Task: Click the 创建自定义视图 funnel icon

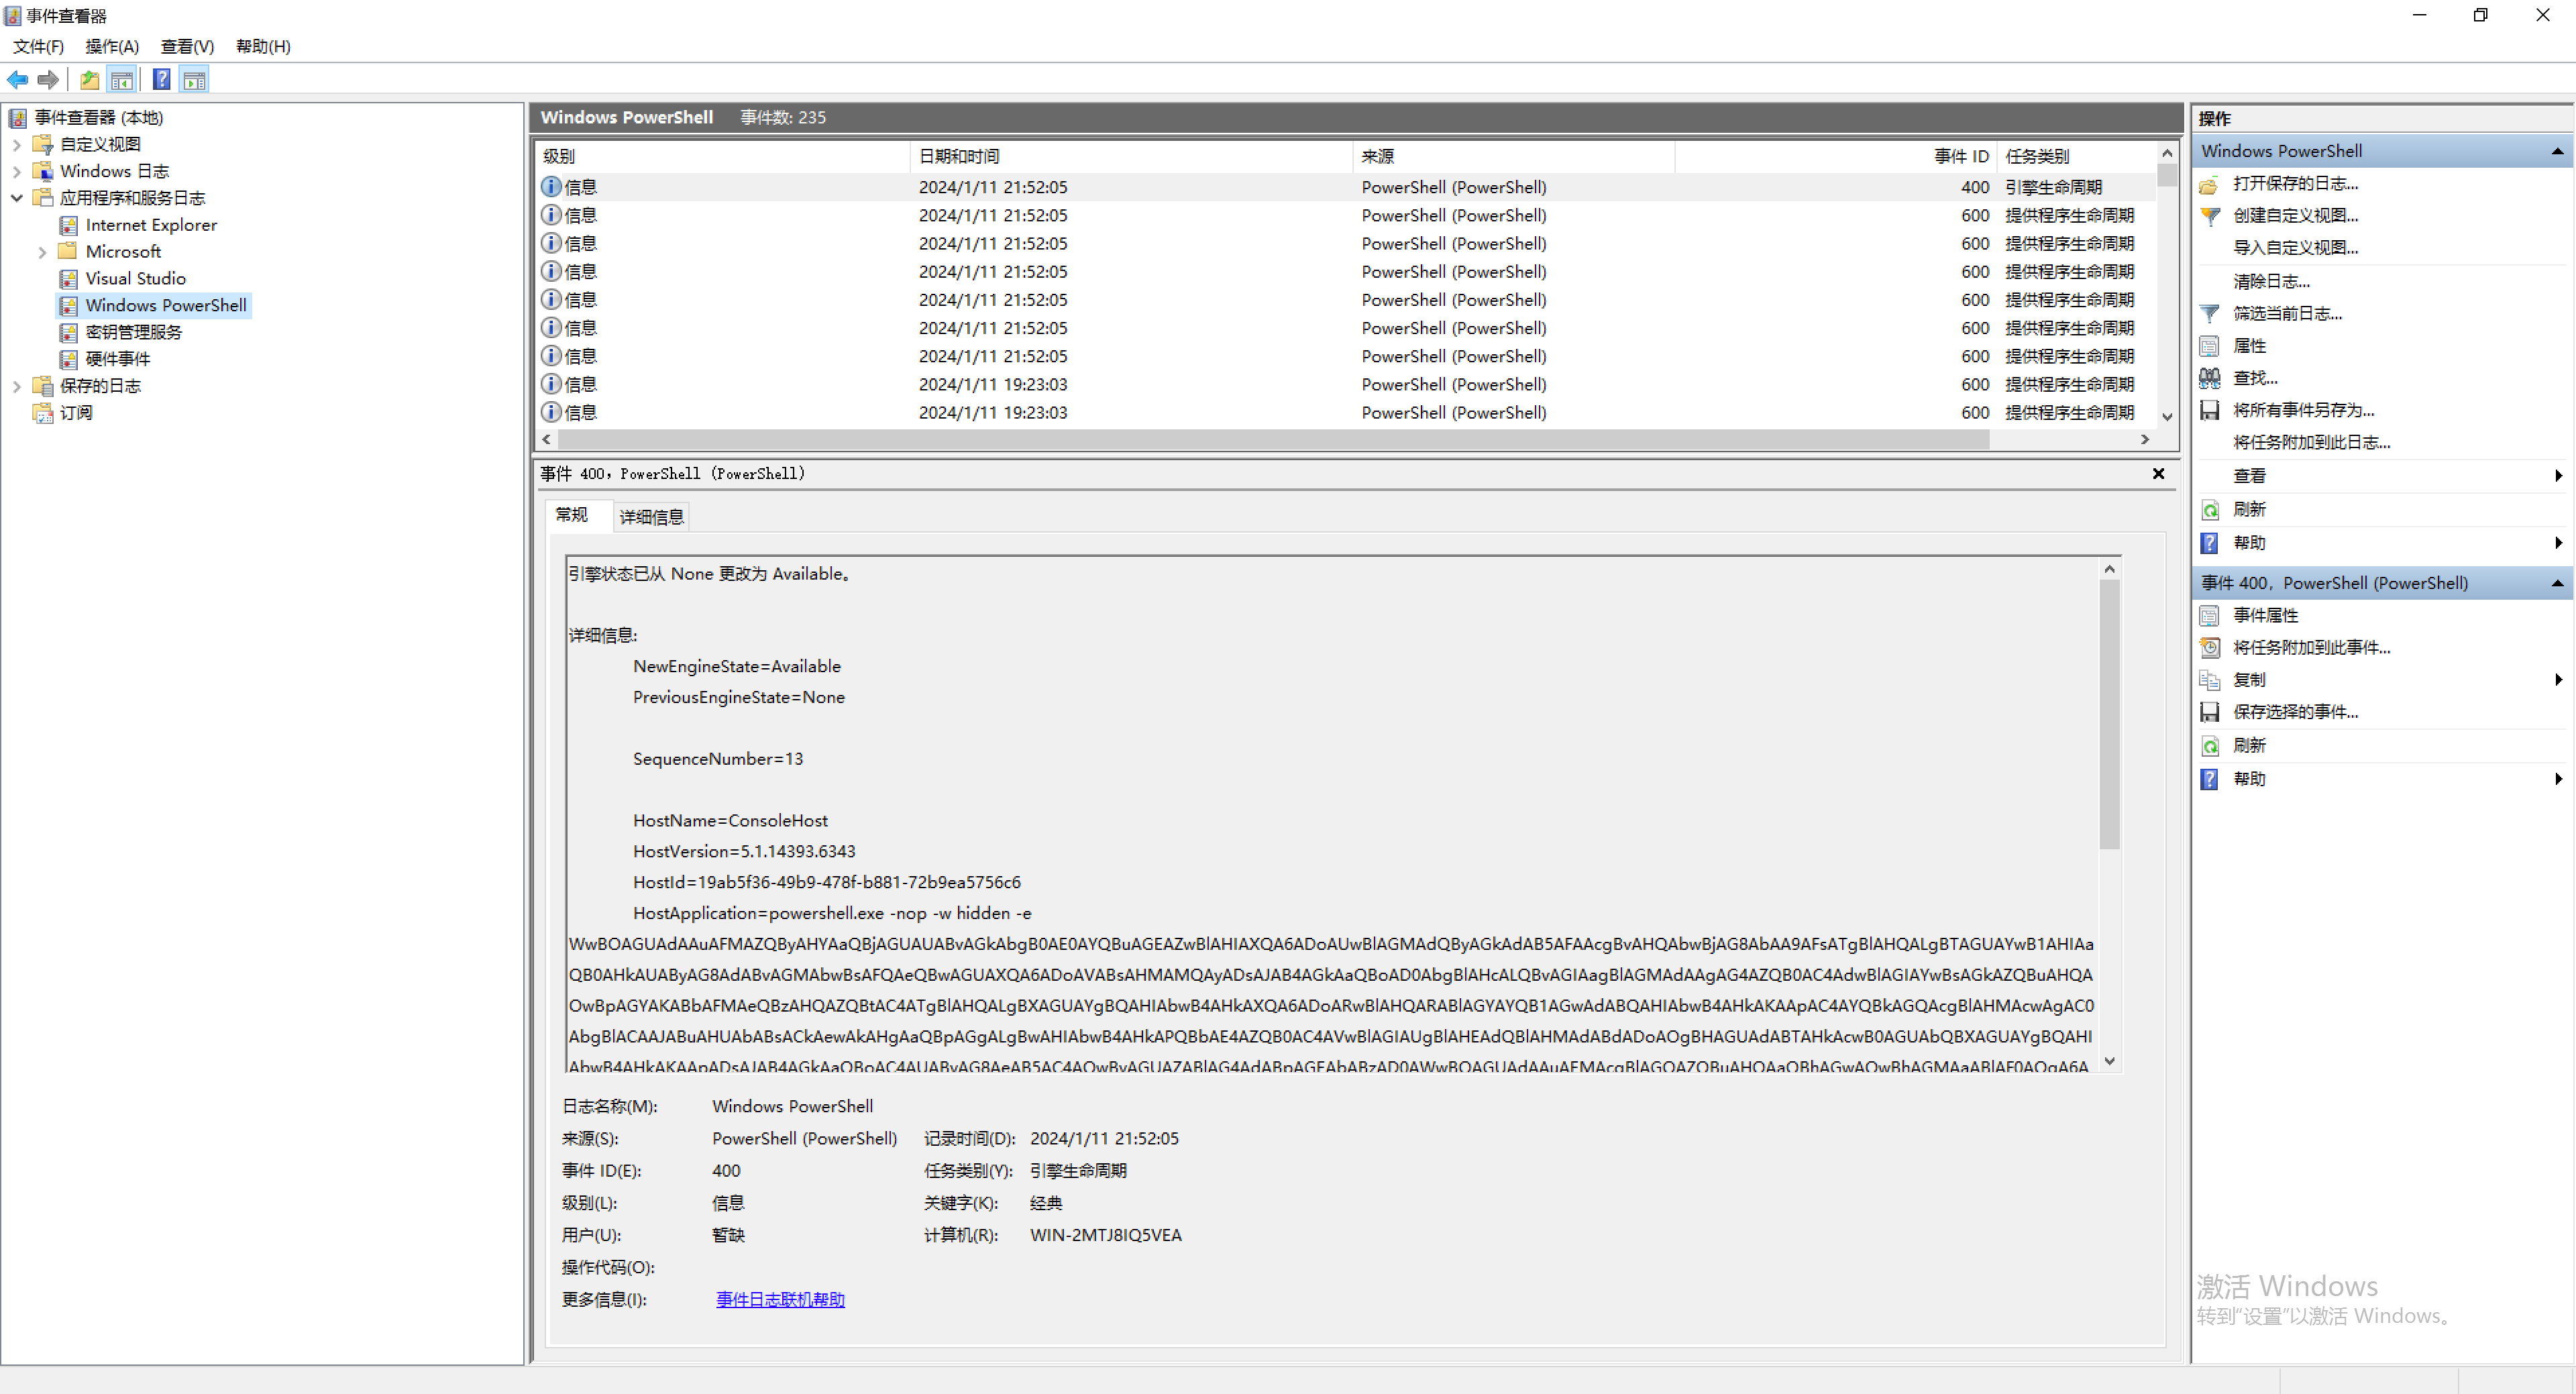Action: point(2210,216)
